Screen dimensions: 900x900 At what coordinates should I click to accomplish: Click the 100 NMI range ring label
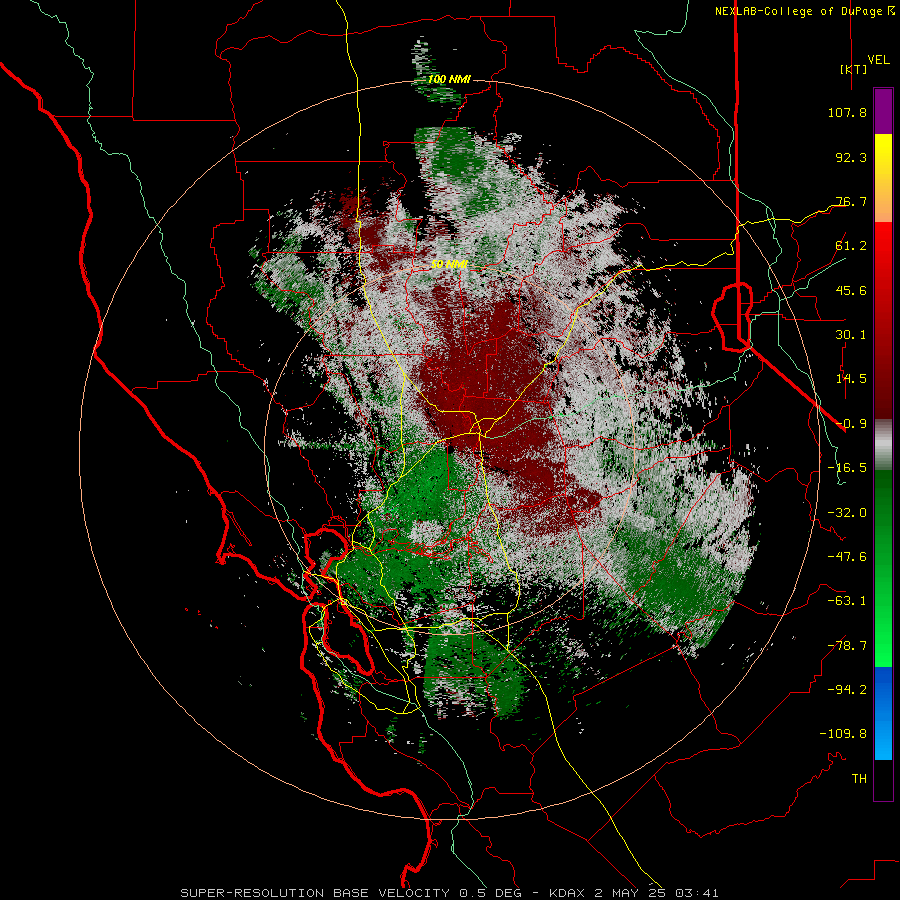[x=449, y=79]
